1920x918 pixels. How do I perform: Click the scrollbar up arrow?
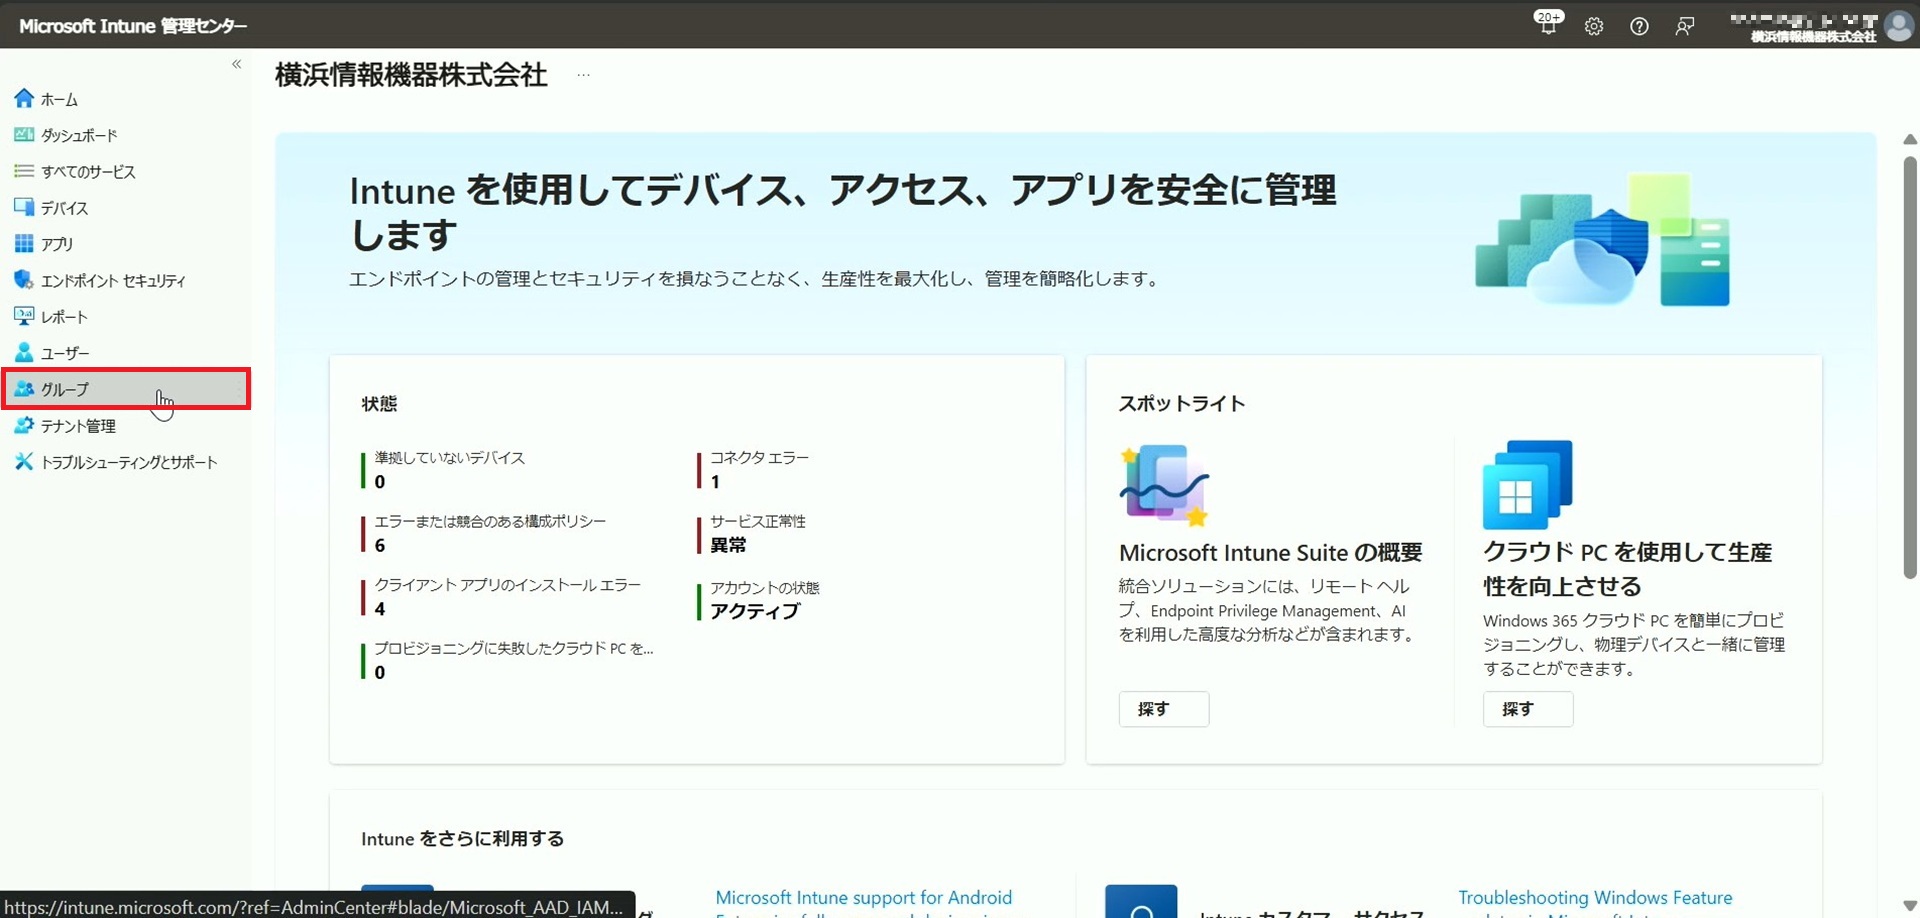coord(1910,139)
